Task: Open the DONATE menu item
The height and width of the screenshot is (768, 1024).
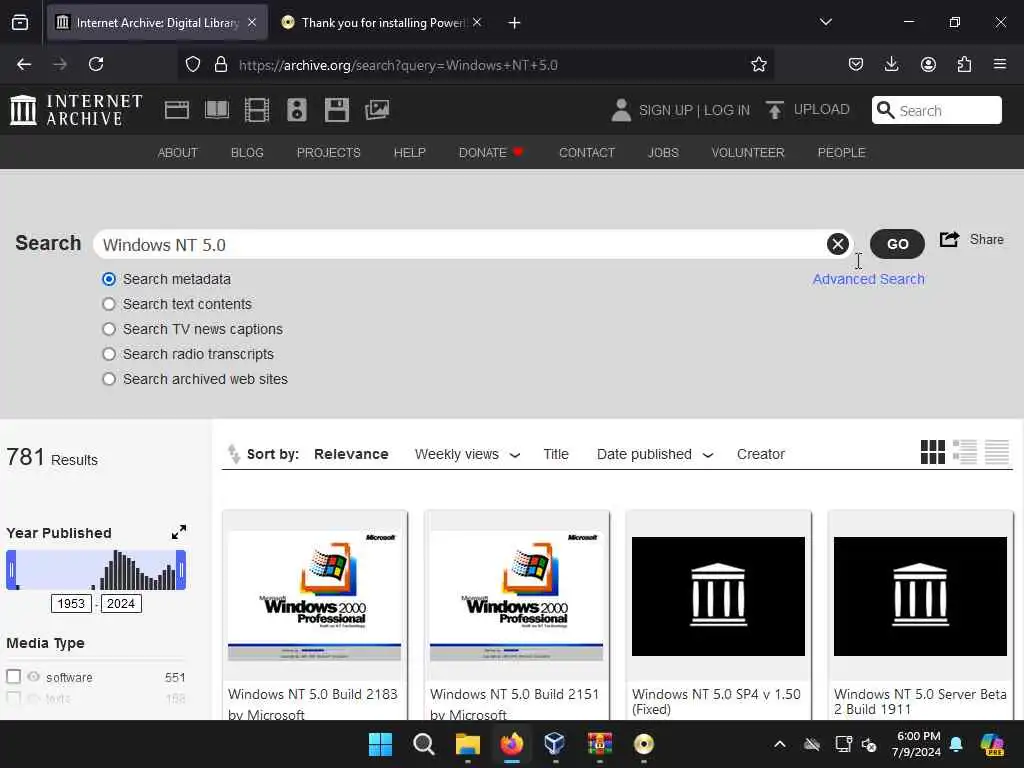Action: (x=490, y=152)
